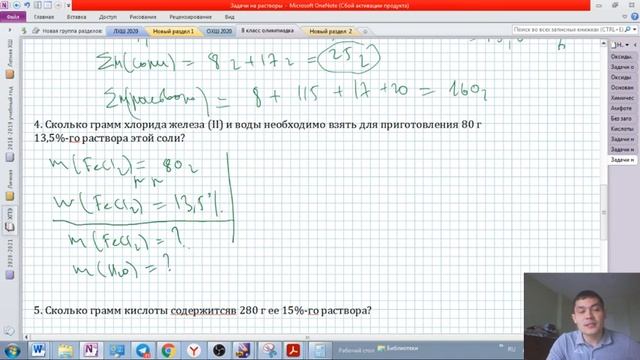This screenshot has height=360, width=640.
Task: Toggle Full Page View from the quick access toolbar
Action: [48, 5]
